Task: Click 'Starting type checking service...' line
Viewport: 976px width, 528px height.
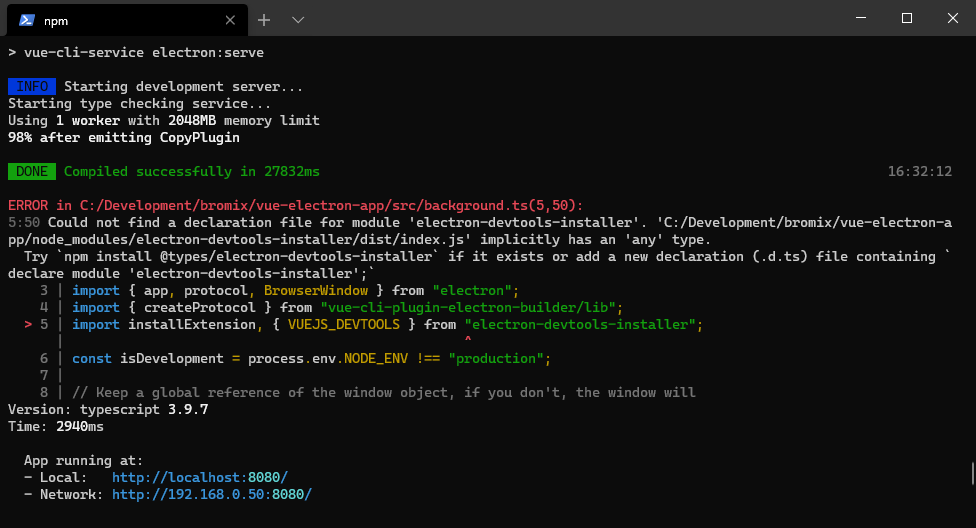Action: (x=139, y=103)
